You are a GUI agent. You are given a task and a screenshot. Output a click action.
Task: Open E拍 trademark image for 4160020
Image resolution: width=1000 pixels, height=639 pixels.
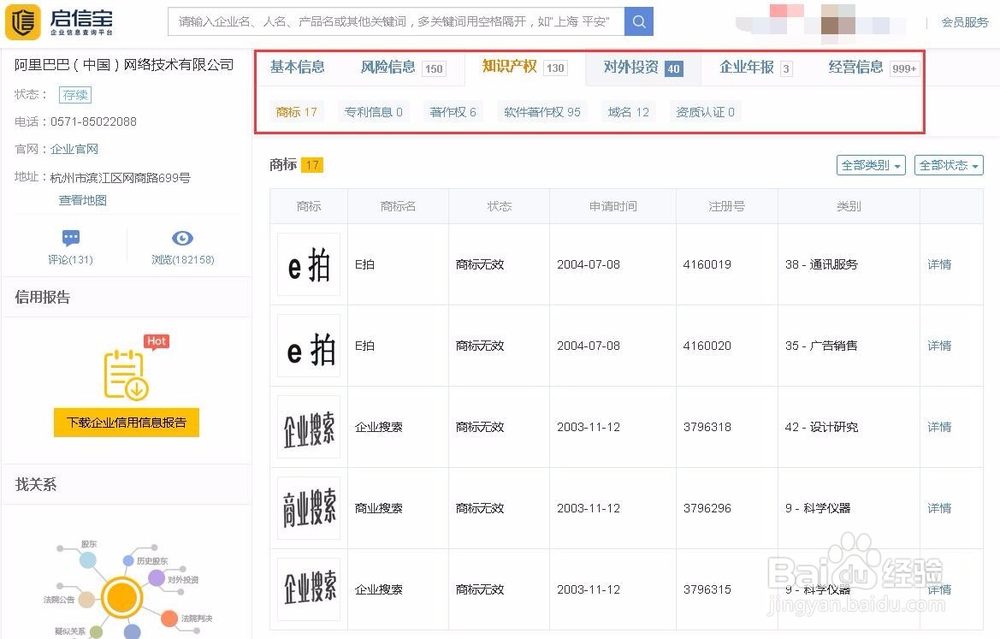pyautogui.click(x=309, y=346)
